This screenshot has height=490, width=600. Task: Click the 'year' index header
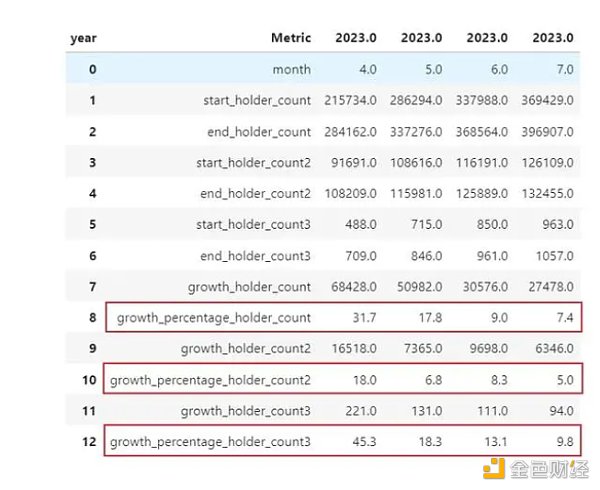(83, 38)
